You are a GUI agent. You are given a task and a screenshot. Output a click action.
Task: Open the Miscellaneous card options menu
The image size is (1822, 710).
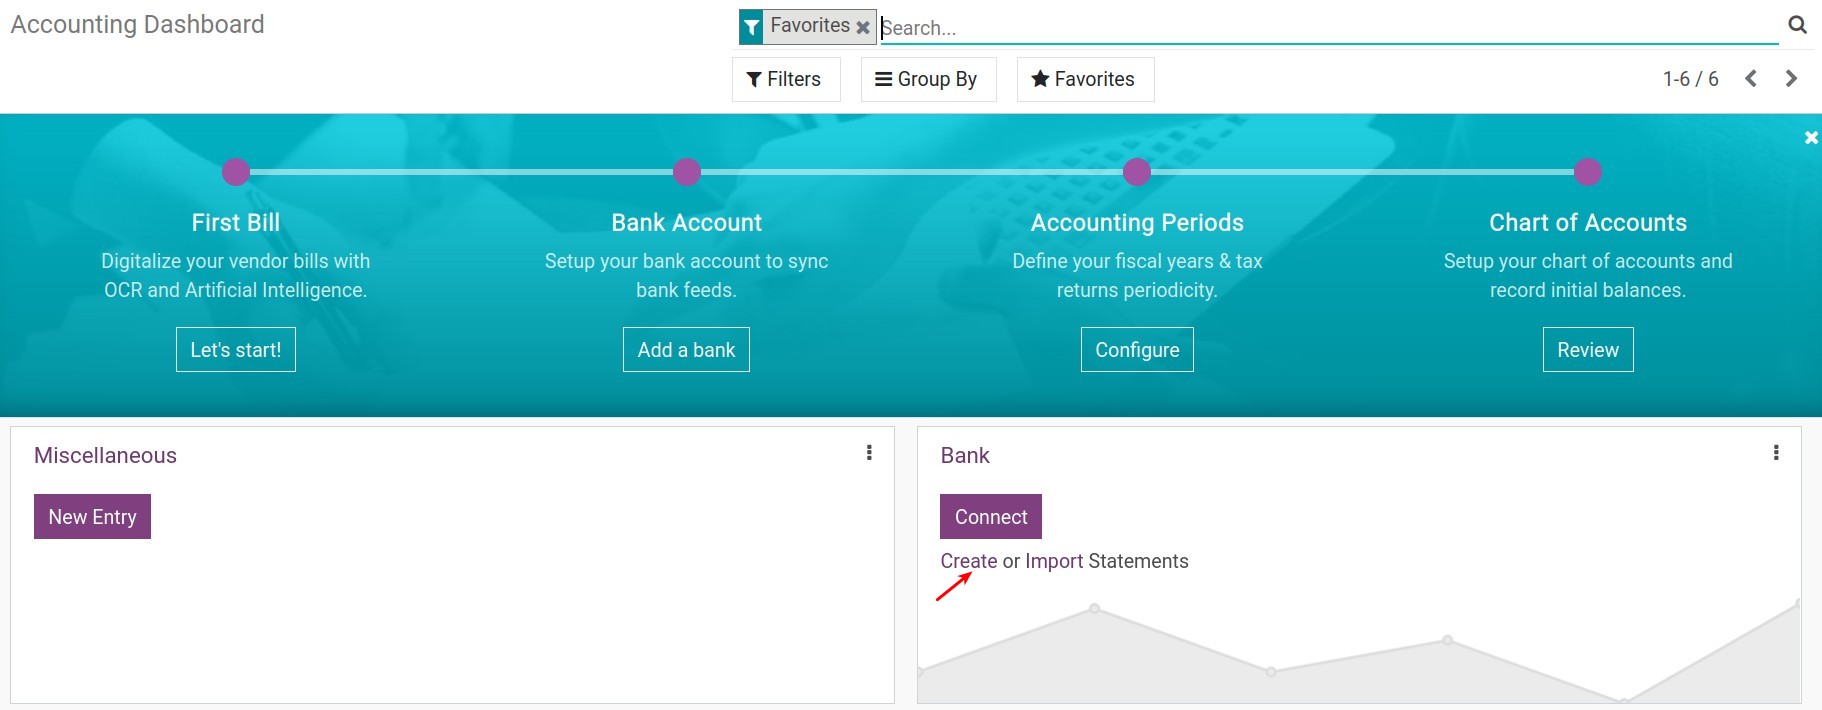(x=868, y=452)
